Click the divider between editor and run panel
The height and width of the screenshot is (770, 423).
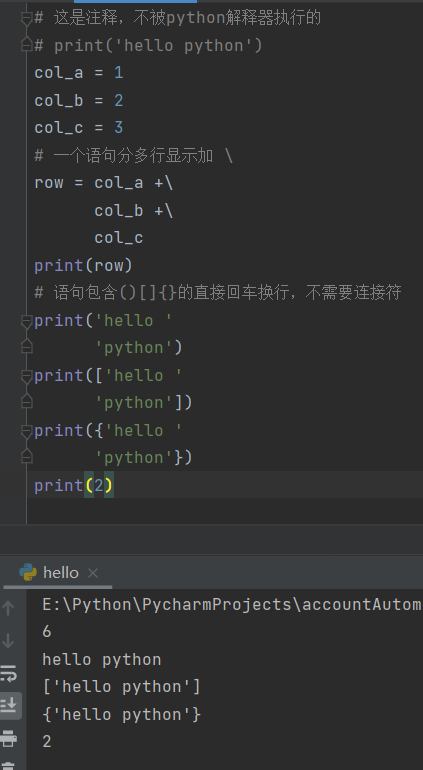click(x=211, y=525)
